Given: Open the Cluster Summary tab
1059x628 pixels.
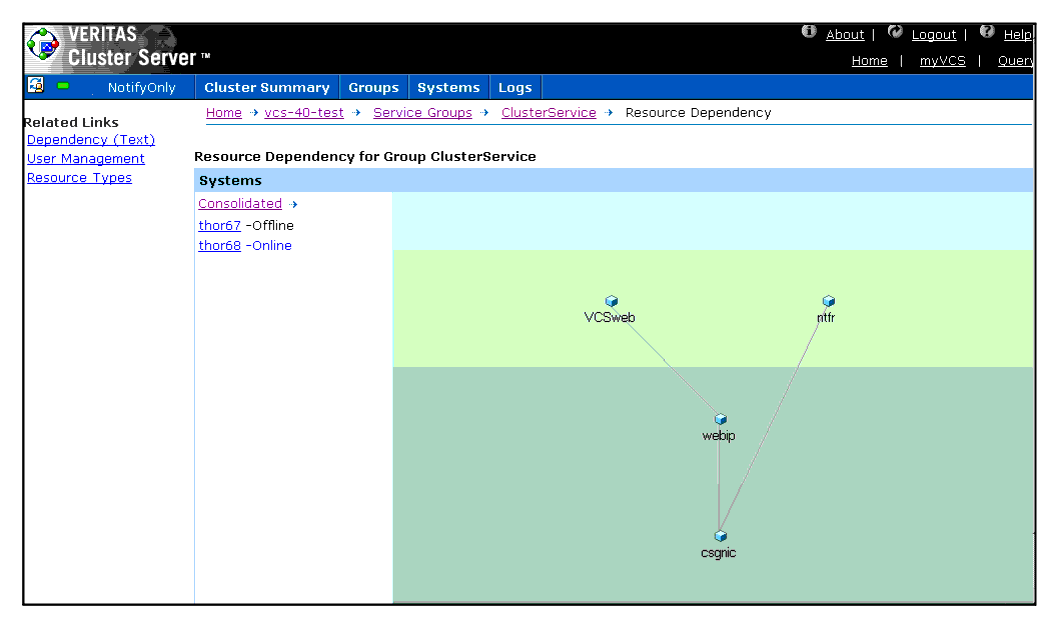Looking at the screenshot, I should pyautogui.click(x=267, y=87).
